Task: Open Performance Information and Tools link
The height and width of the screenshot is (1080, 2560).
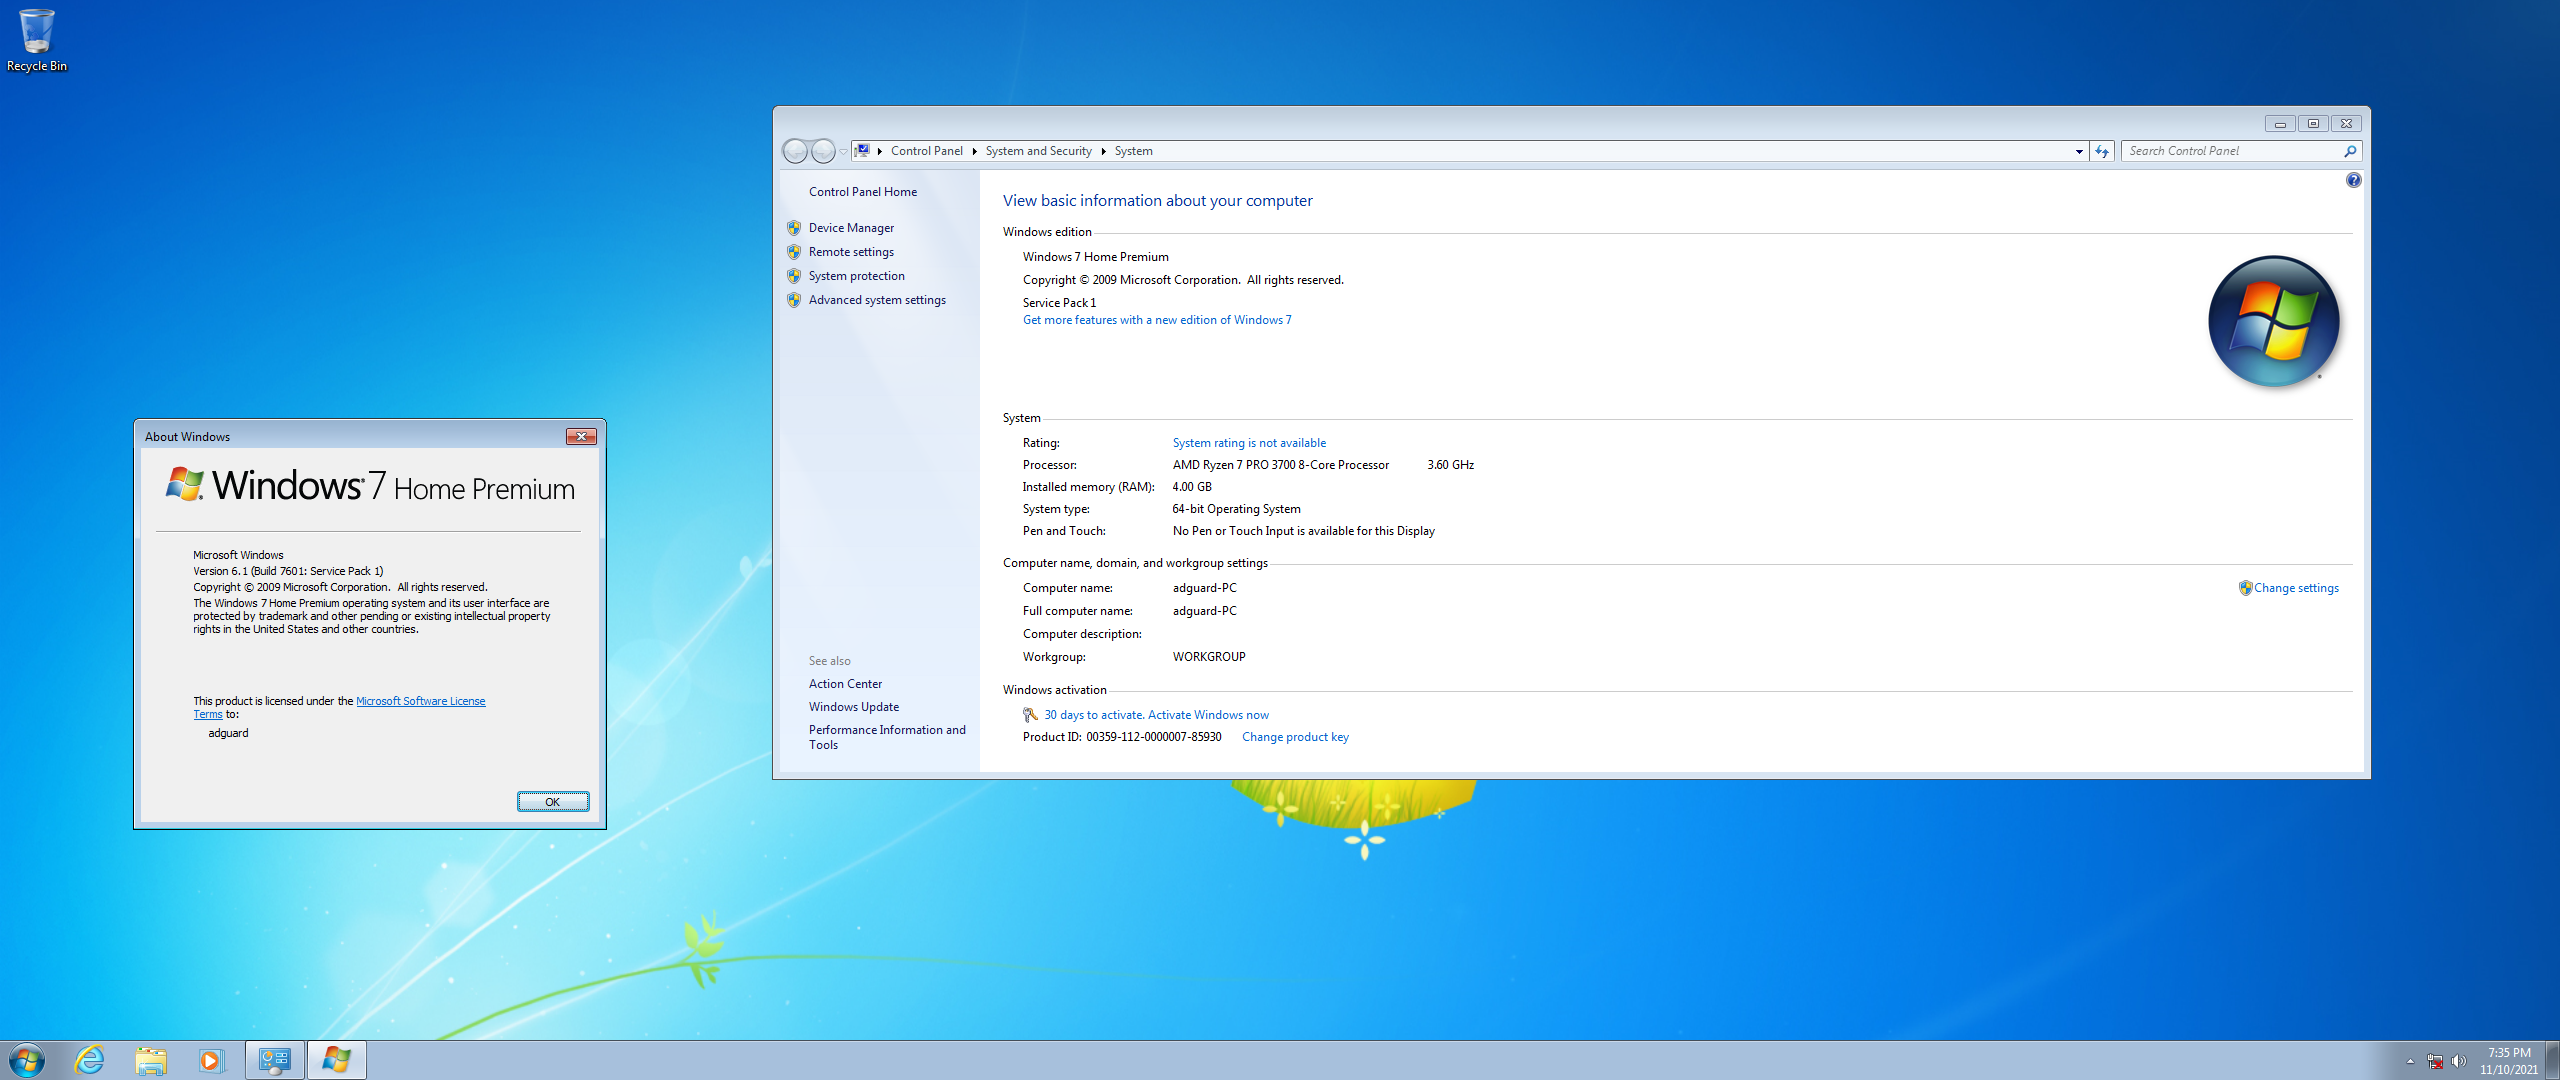Action: click(x=887, y=737)
